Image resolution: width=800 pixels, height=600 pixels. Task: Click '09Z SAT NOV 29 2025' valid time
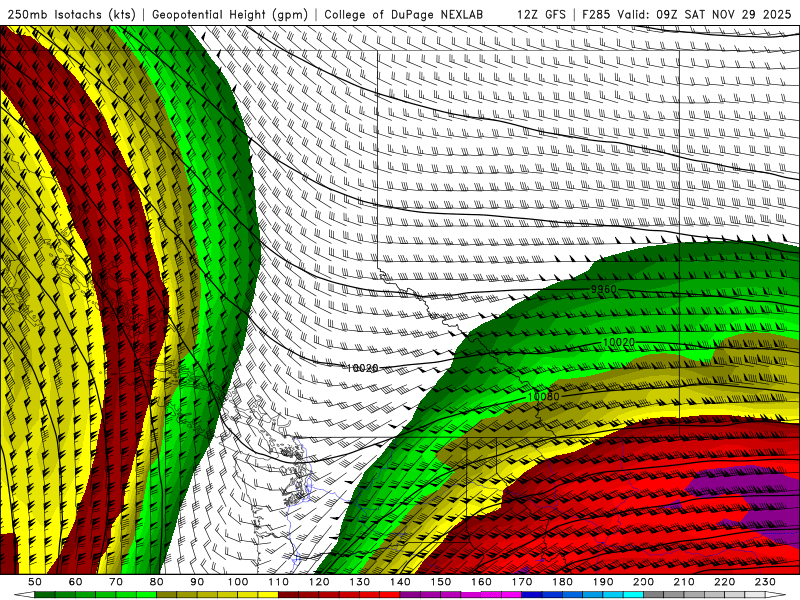coord(723,14)
